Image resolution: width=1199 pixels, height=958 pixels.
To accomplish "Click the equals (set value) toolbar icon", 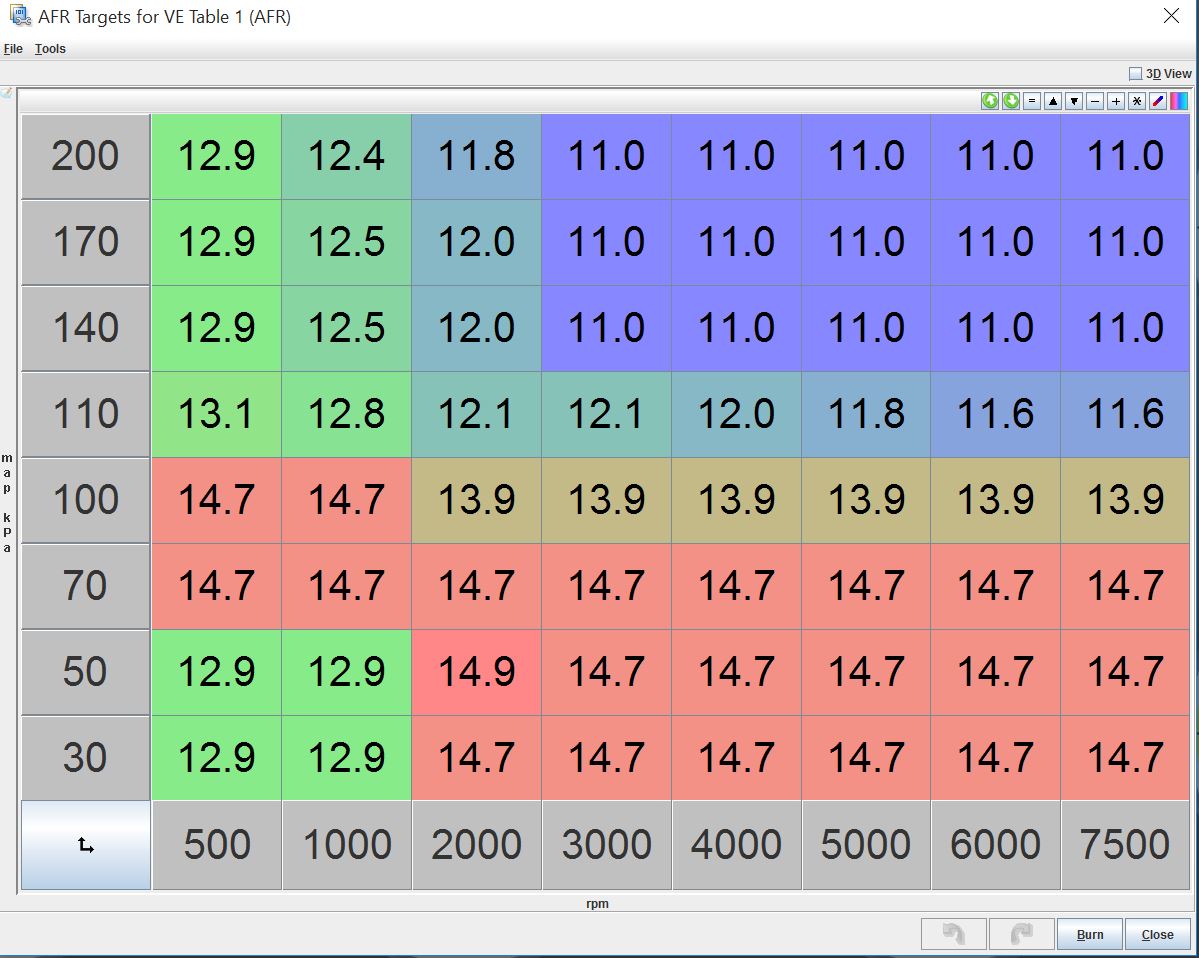I will click(x=1032, y=101).
